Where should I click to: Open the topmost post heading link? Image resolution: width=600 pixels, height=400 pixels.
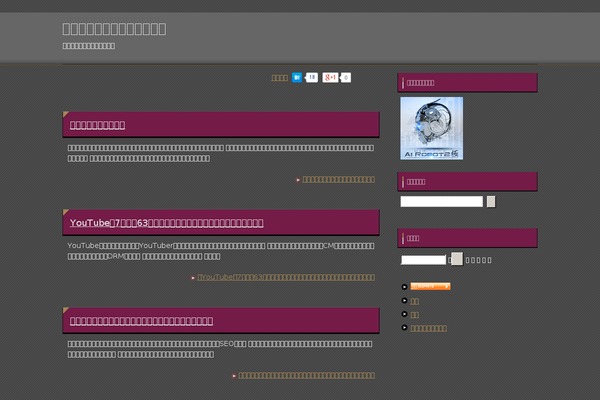point(97,125)
